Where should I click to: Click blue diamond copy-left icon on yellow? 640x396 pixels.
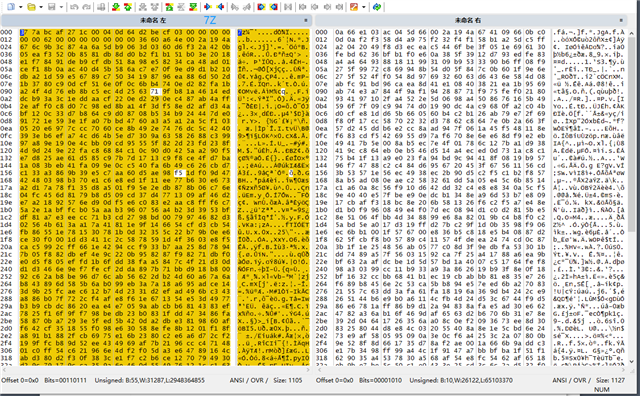point(273,7)
